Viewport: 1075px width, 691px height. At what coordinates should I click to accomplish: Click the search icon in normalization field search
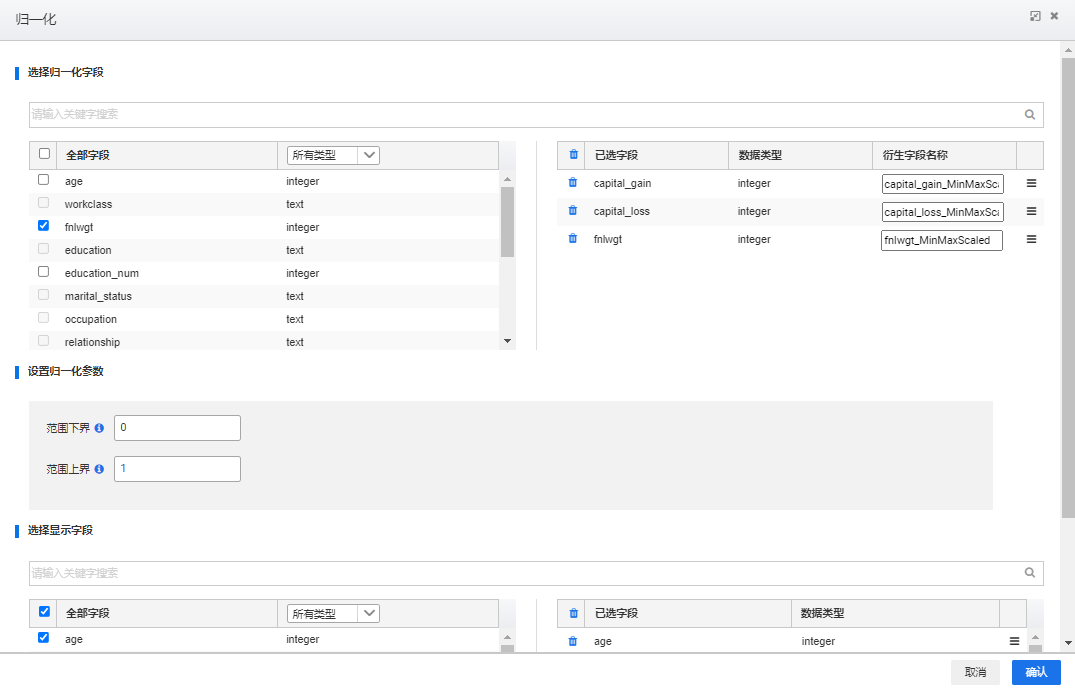(x=1030, y=114)
